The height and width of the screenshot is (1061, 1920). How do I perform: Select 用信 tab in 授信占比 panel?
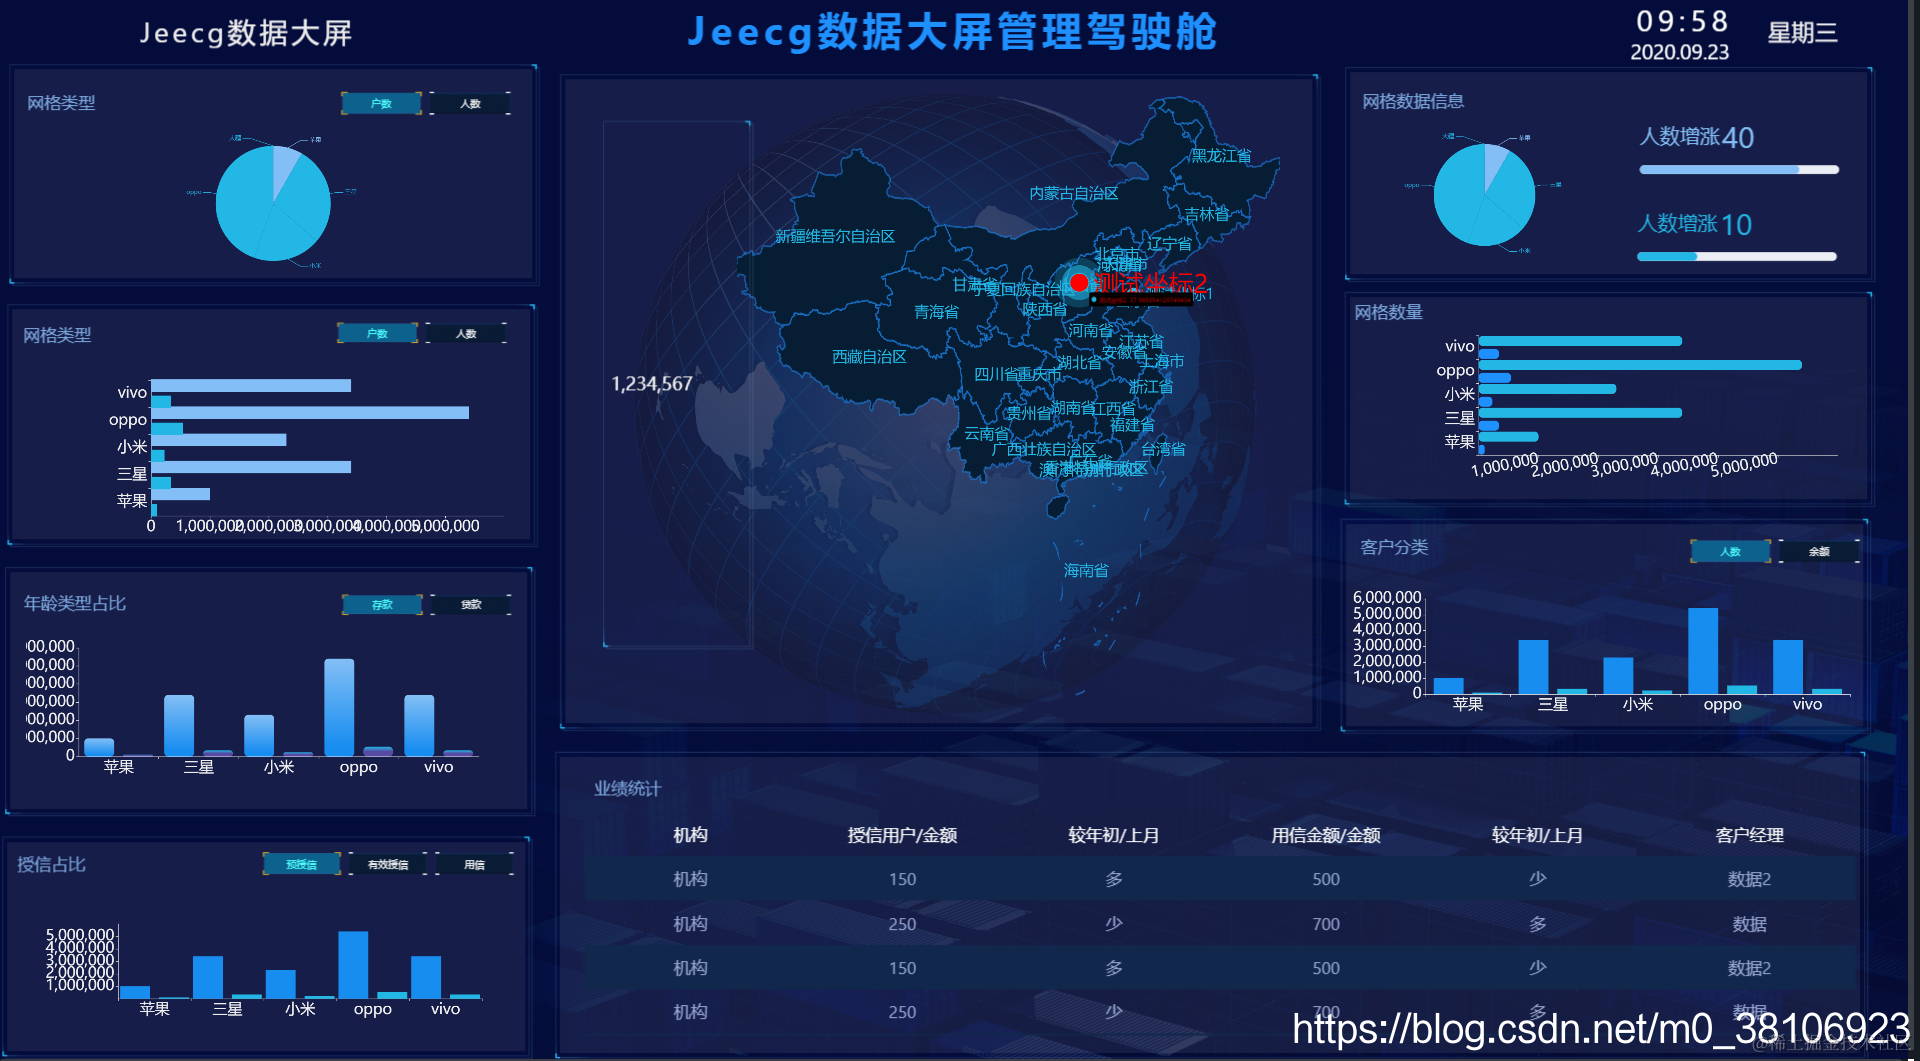(x=474, y=864)
